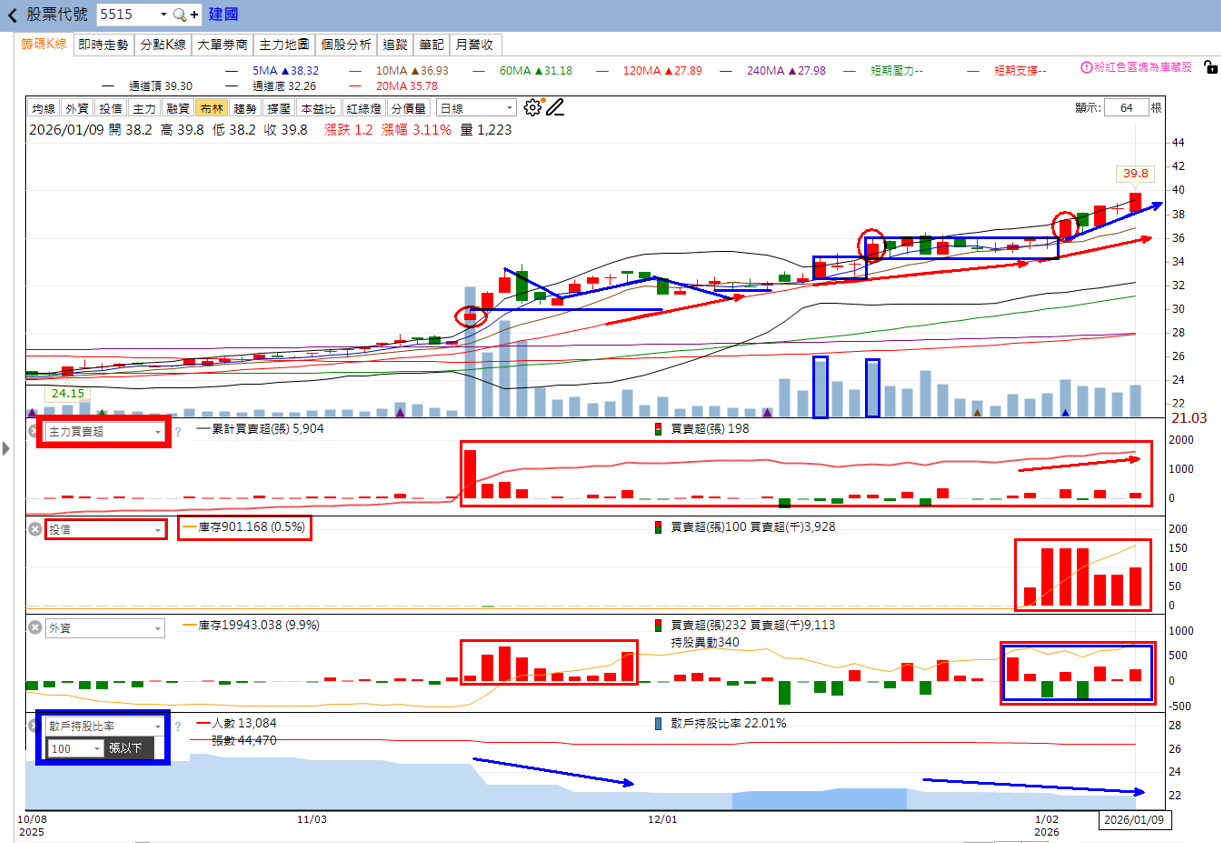Click the 累計買賣超(張) 5,904 label
Screen dimensions: 1221x843
pos(269,429)
